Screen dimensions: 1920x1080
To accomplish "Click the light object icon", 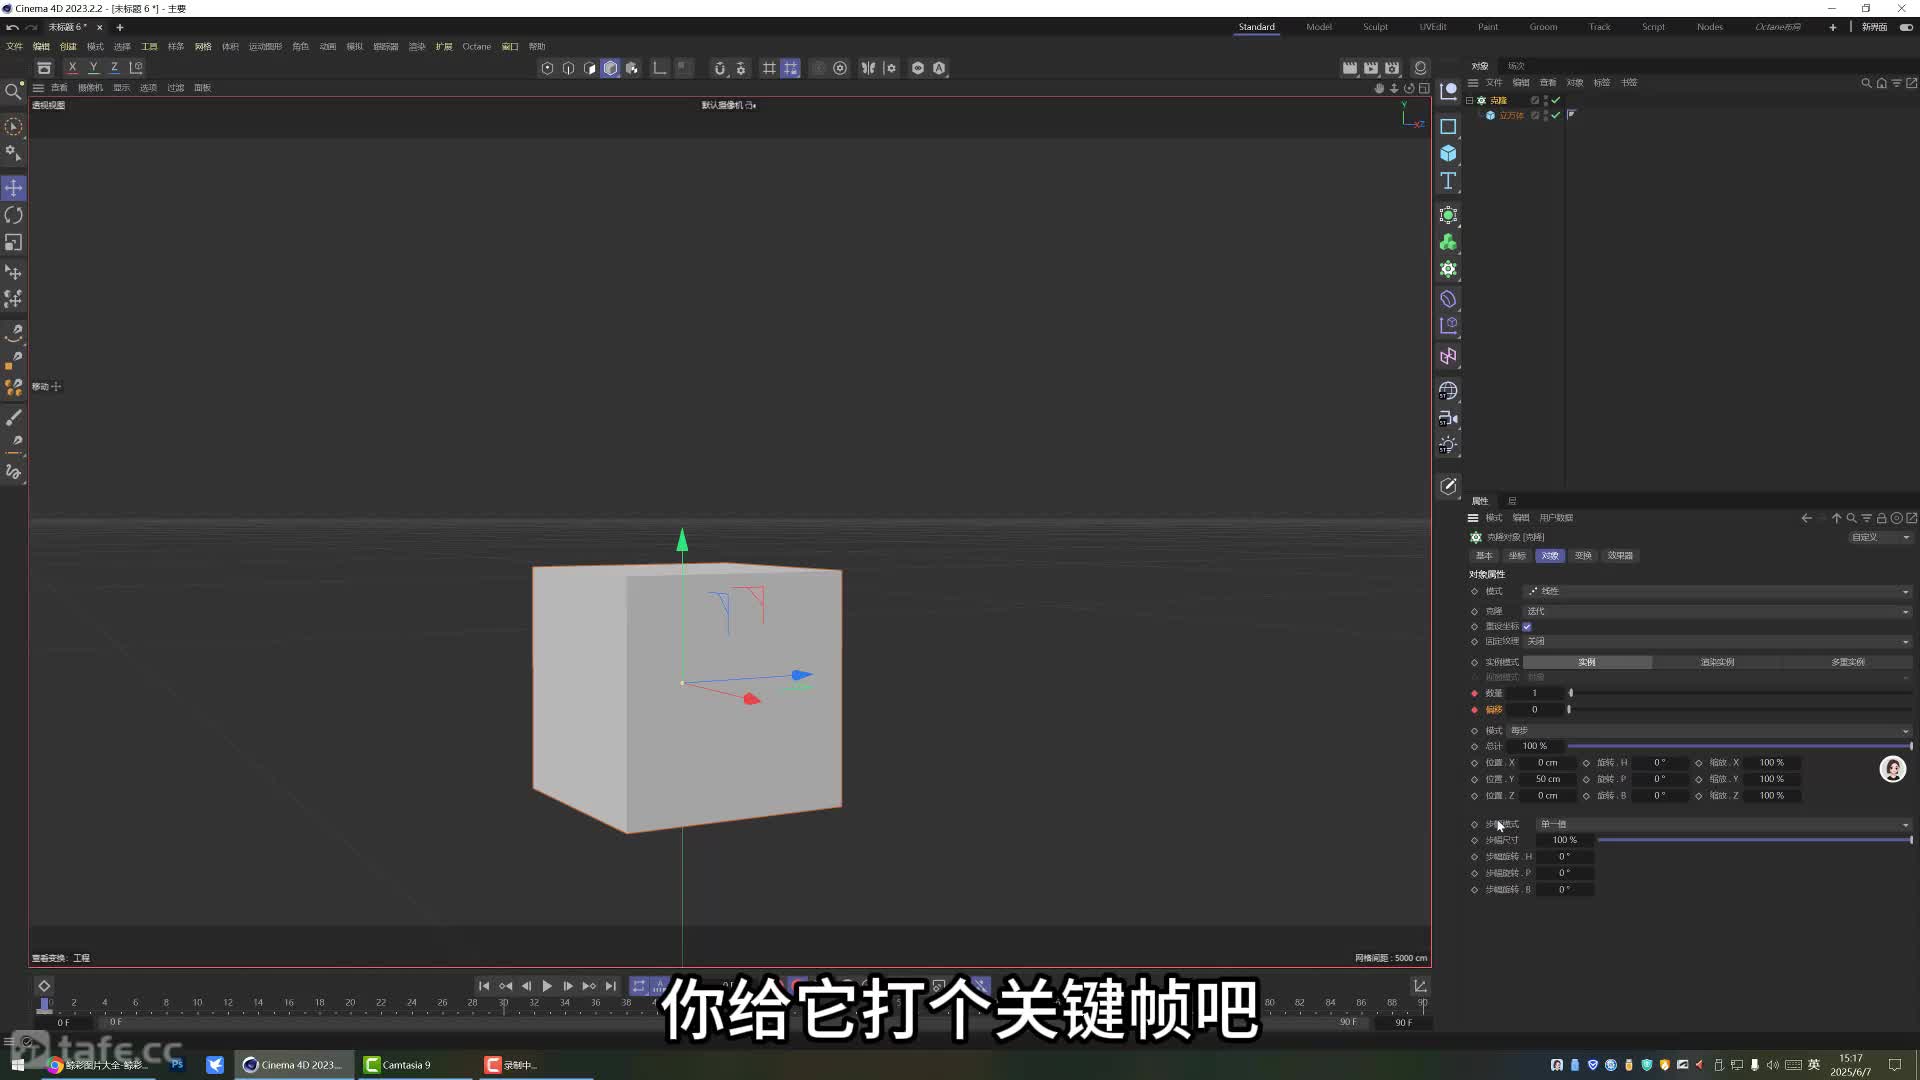I will (1448, 446).
